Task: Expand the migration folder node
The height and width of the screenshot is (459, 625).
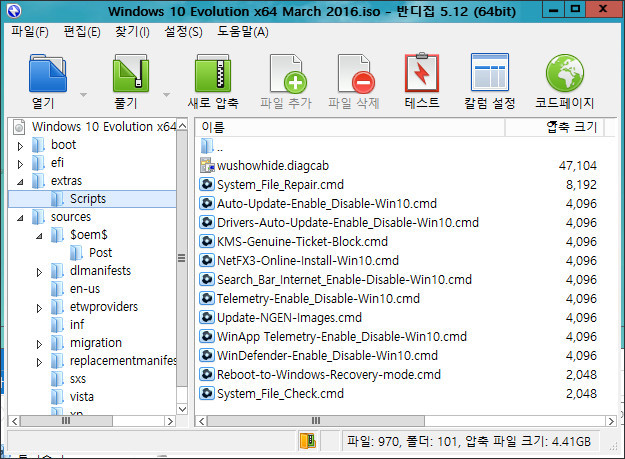Action: 39,344
